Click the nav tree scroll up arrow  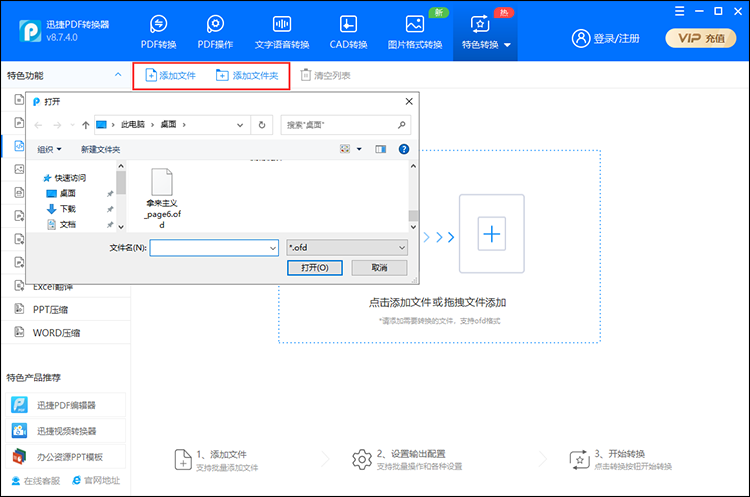pos(121,166)
